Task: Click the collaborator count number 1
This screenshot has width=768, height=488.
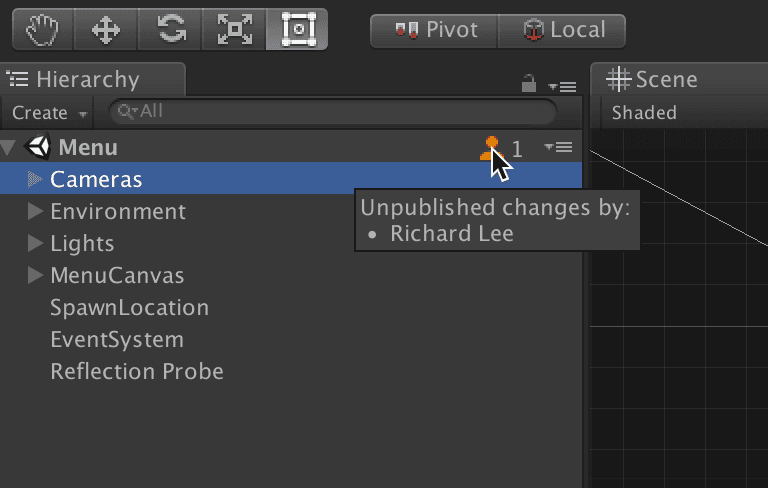Action: (x=517, y=149)
